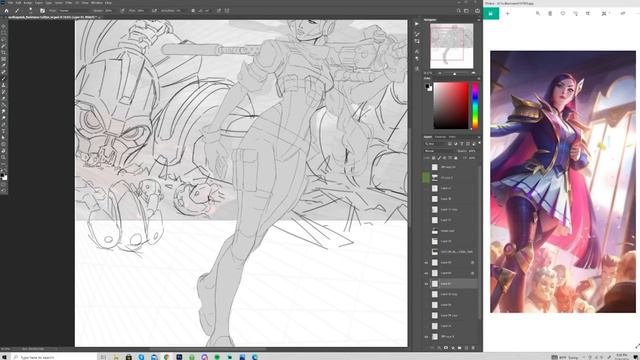Select the Lasso tool
Screen dimensions: 640x360
tap(4, 40)
